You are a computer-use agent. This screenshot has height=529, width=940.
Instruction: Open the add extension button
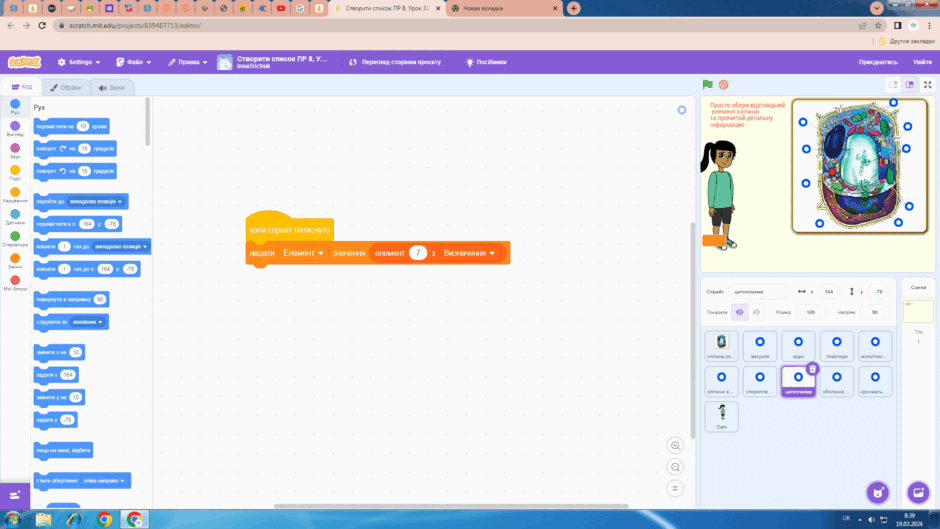[15, 495]
